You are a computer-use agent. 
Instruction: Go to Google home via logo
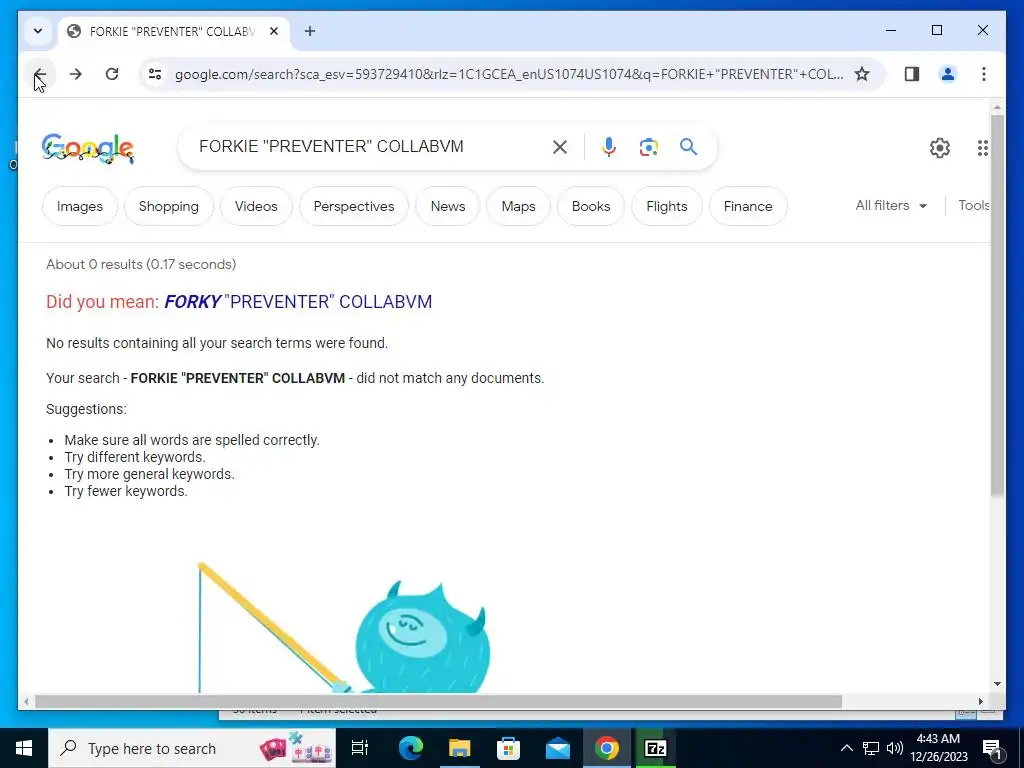pyautogui.click(x=88, y=148)
